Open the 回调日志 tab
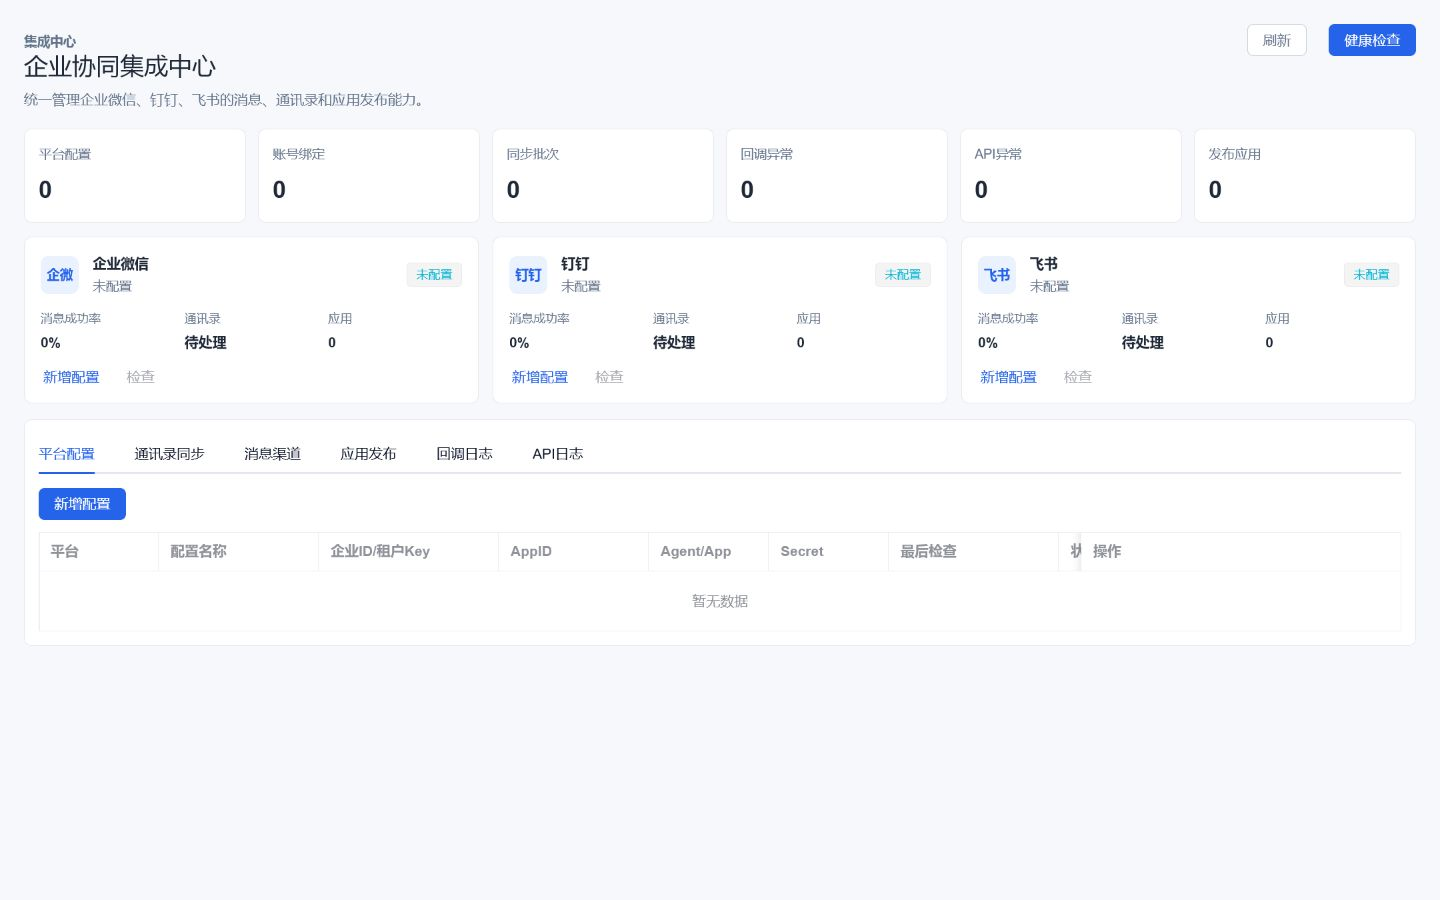Screen dimensions: 1440x900 point(464,454)
